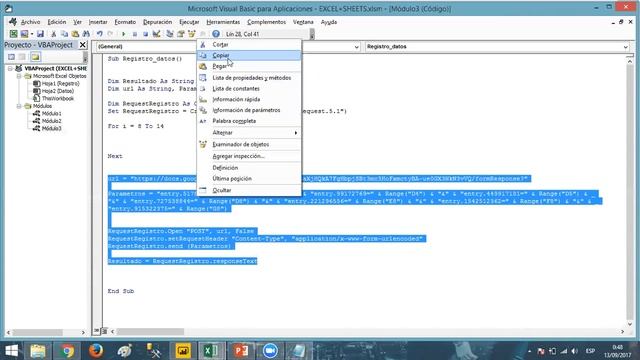Open the Edición menu
Image resolution: width=640 pixels, height=360 pixels.
[x=56, y=22]
